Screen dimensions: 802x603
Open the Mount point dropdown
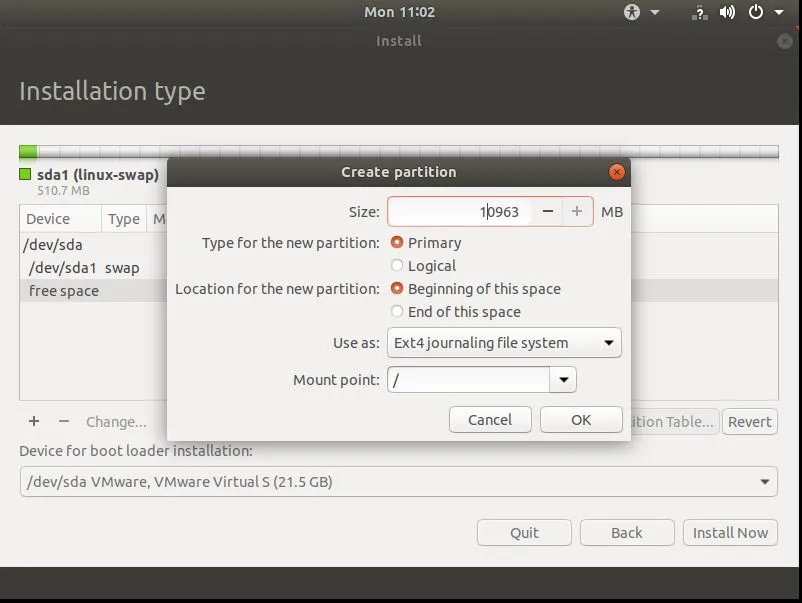click(563, 379)
